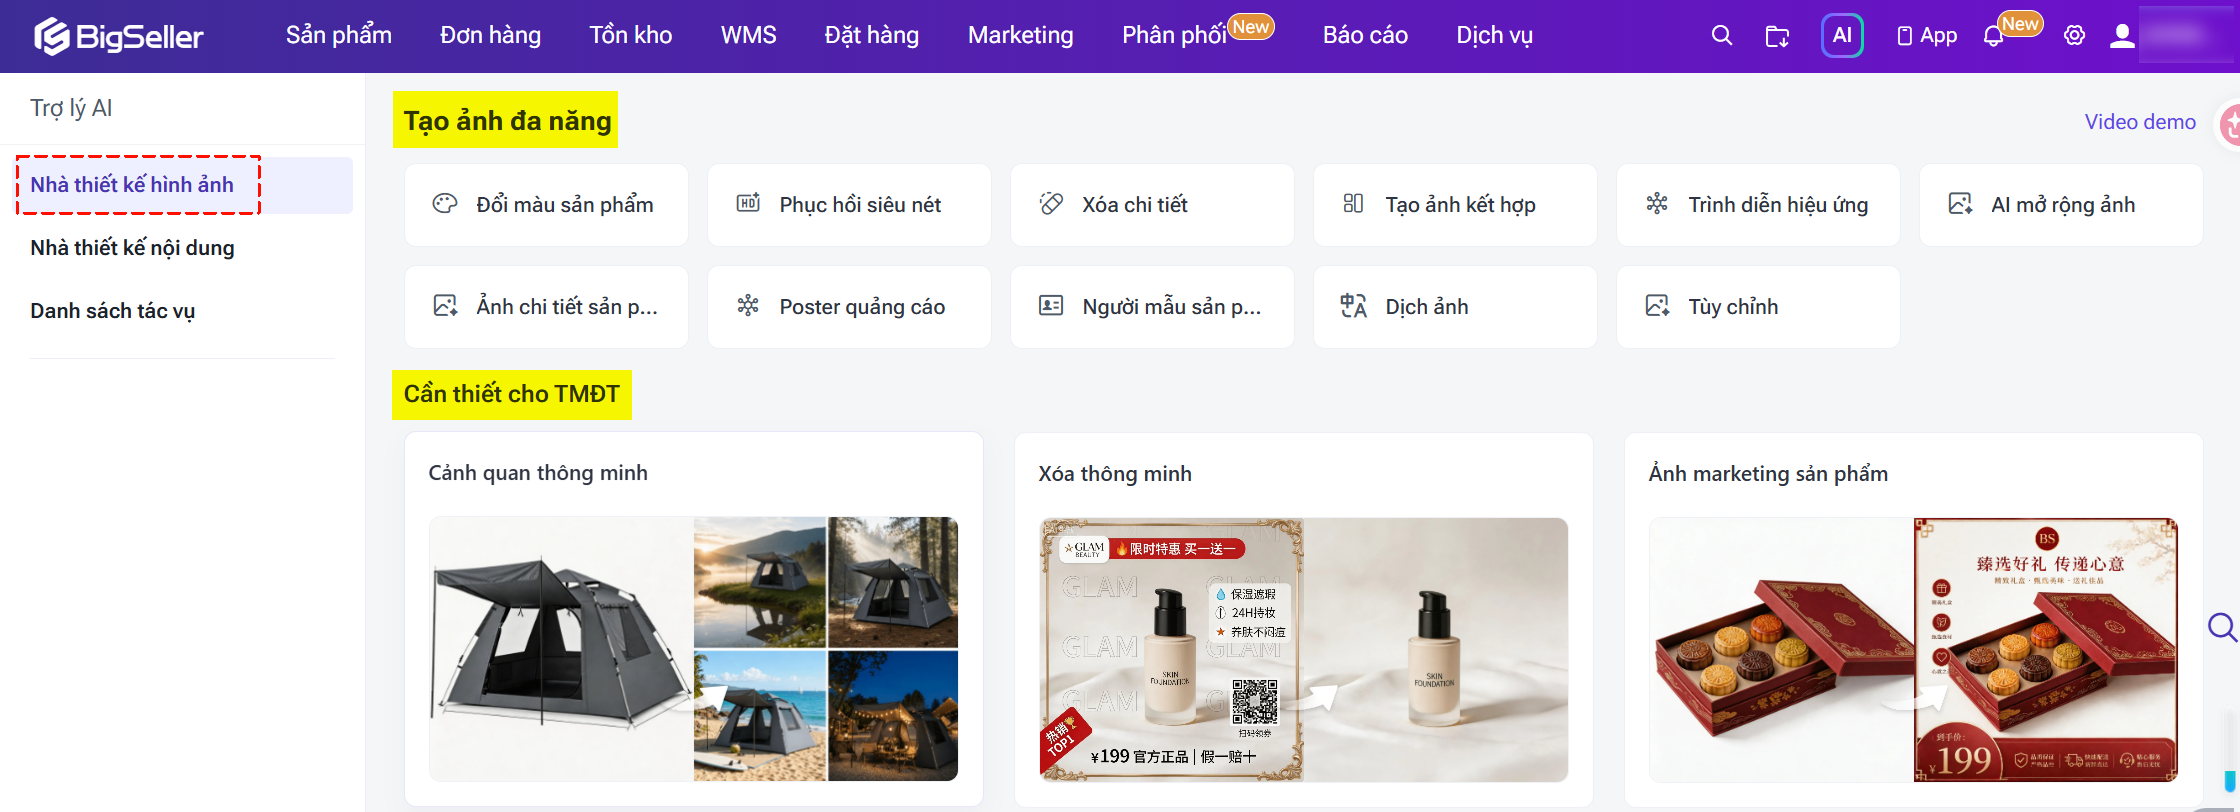Select Phục hồi siêu nét tool
The width and height of the screenshot is (2240, 812).
(849, 205)
